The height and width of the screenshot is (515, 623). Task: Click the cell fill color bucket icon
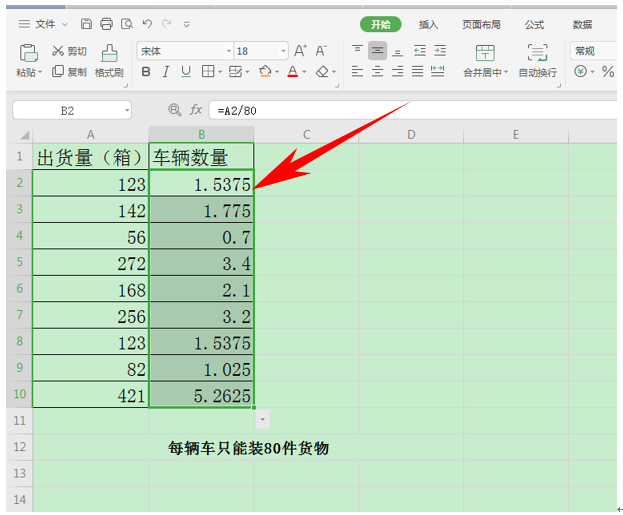[x=265, y=72]
